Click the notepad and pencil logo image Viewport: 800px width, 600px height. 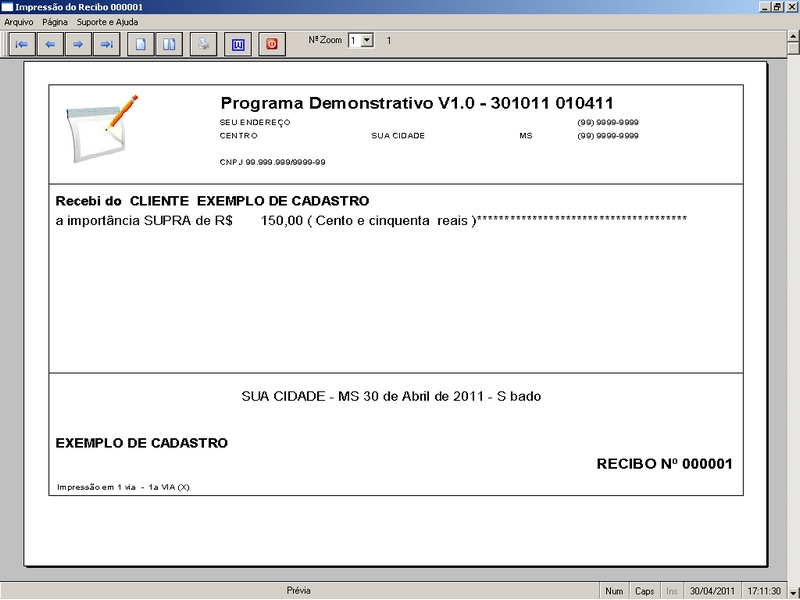pos(102,129)
